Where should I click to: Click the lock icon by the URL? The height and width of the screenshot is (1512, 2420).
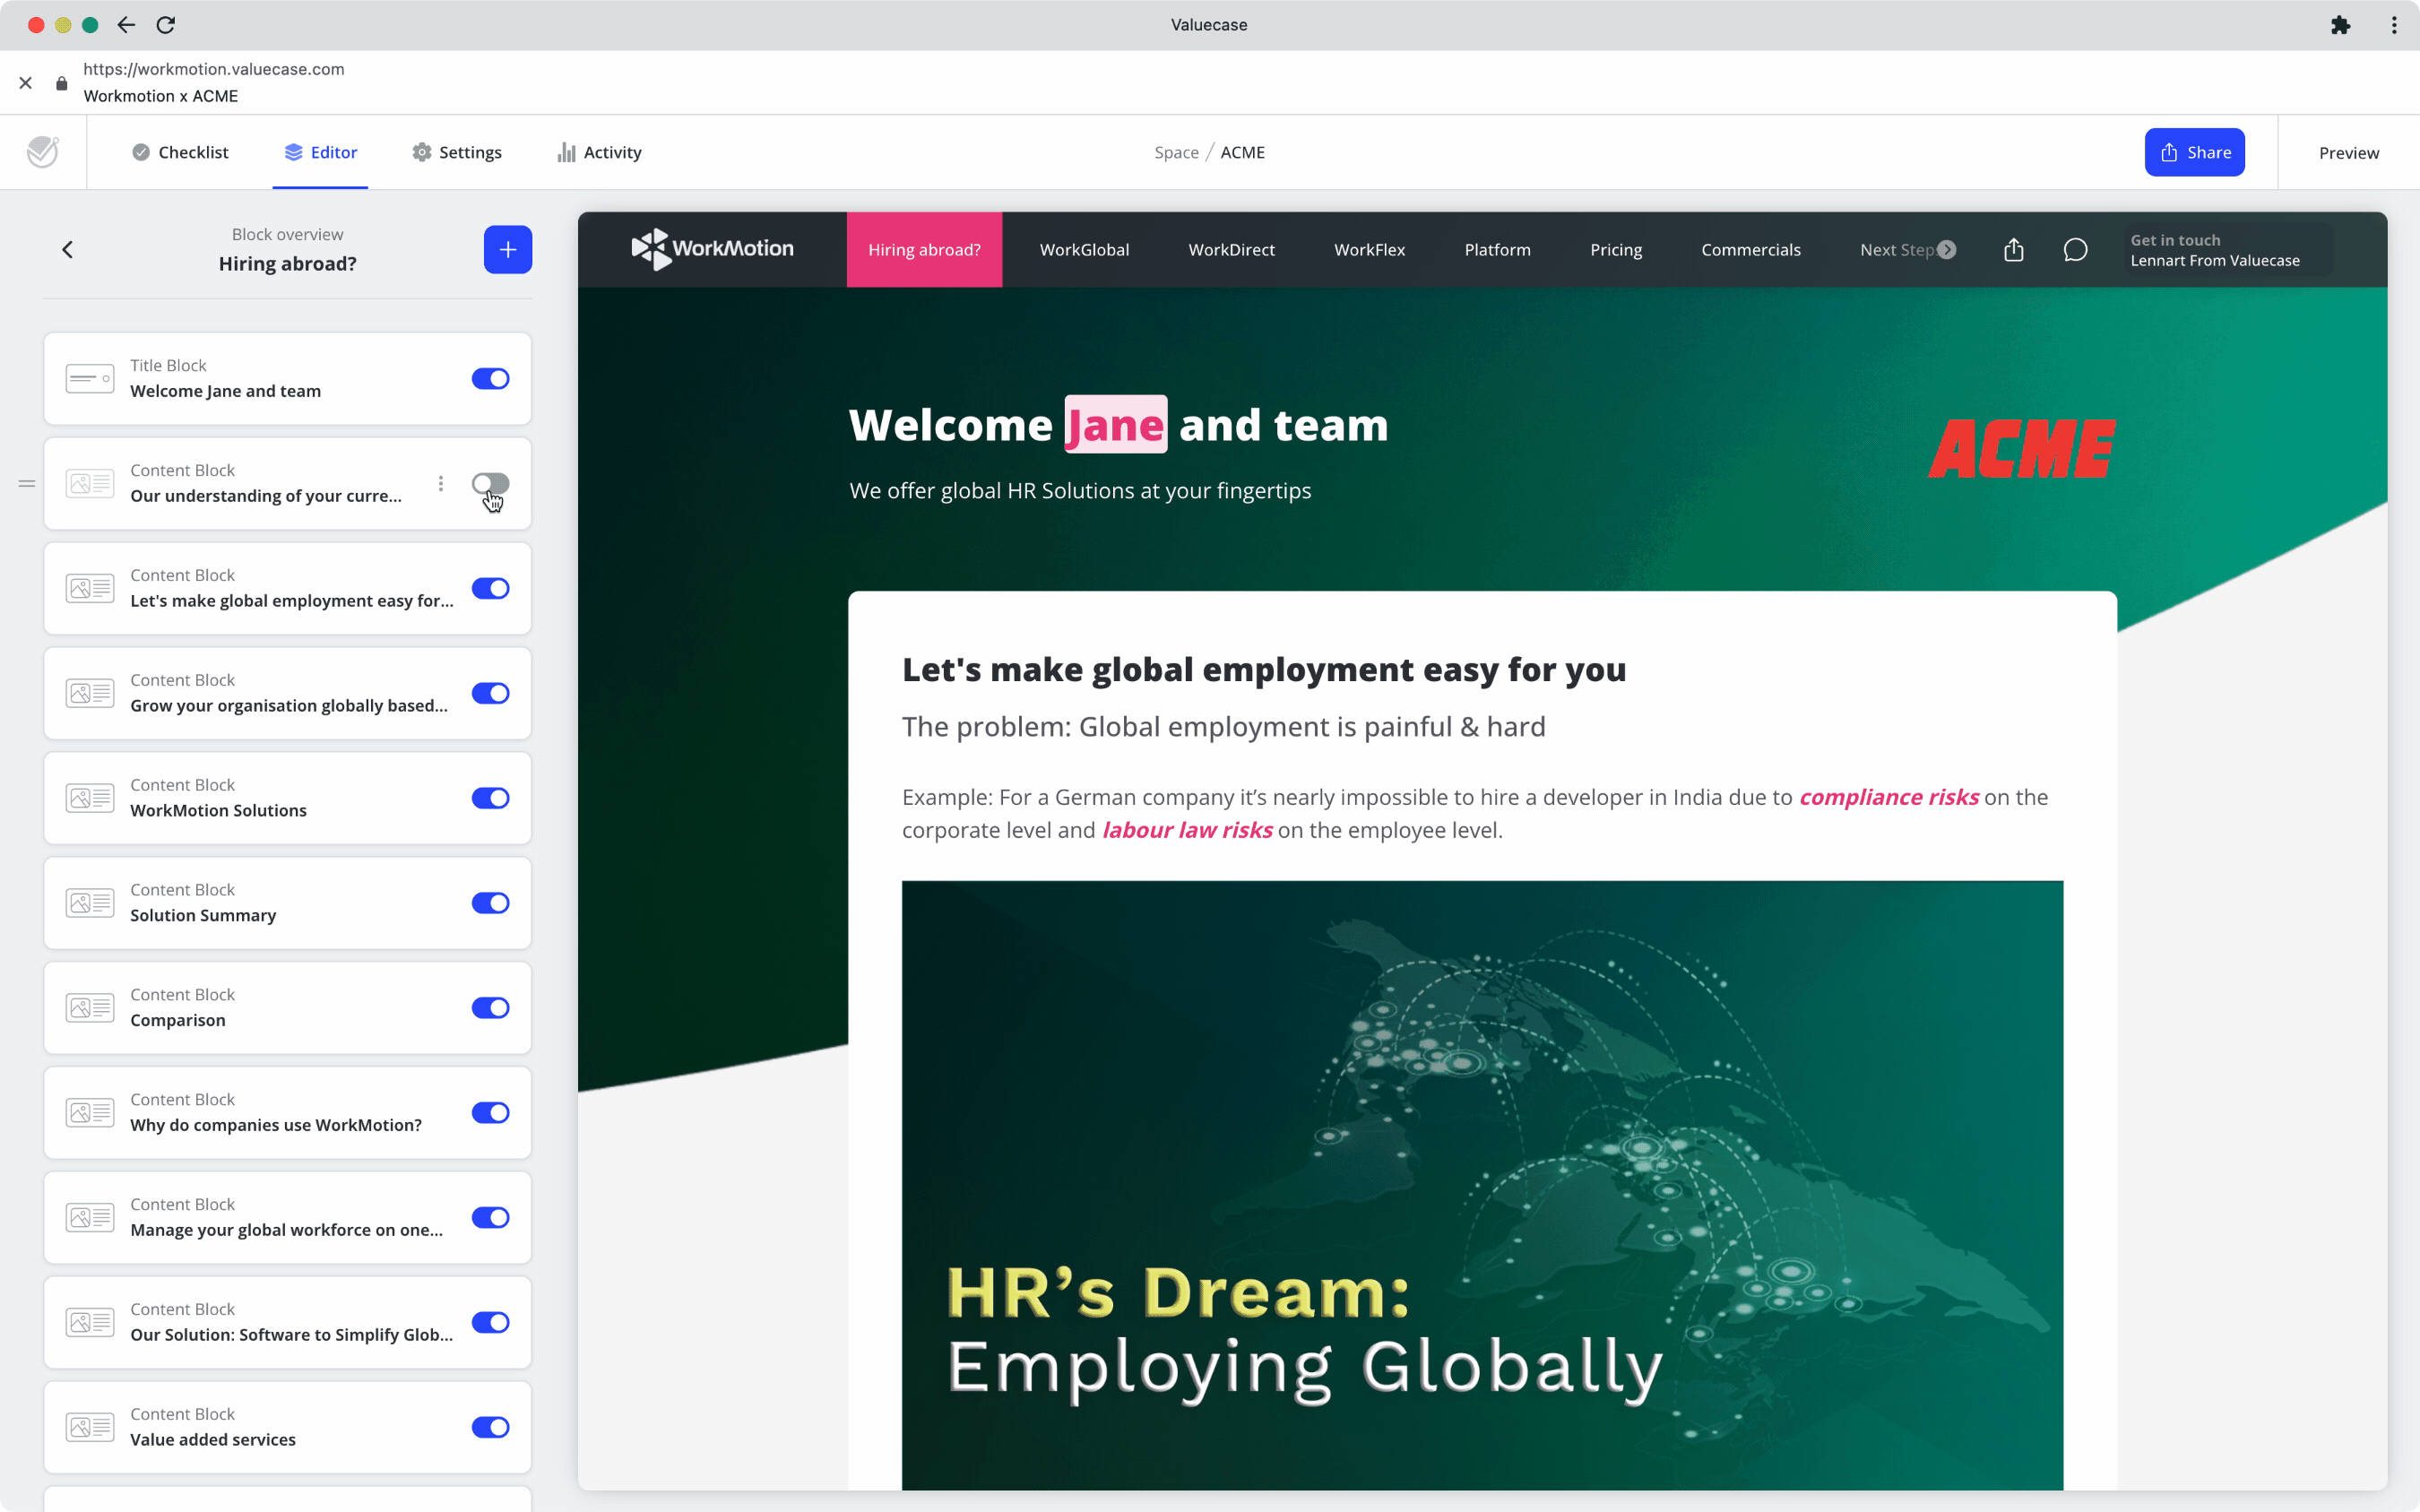pyautogui.click(x=62, y=83)
